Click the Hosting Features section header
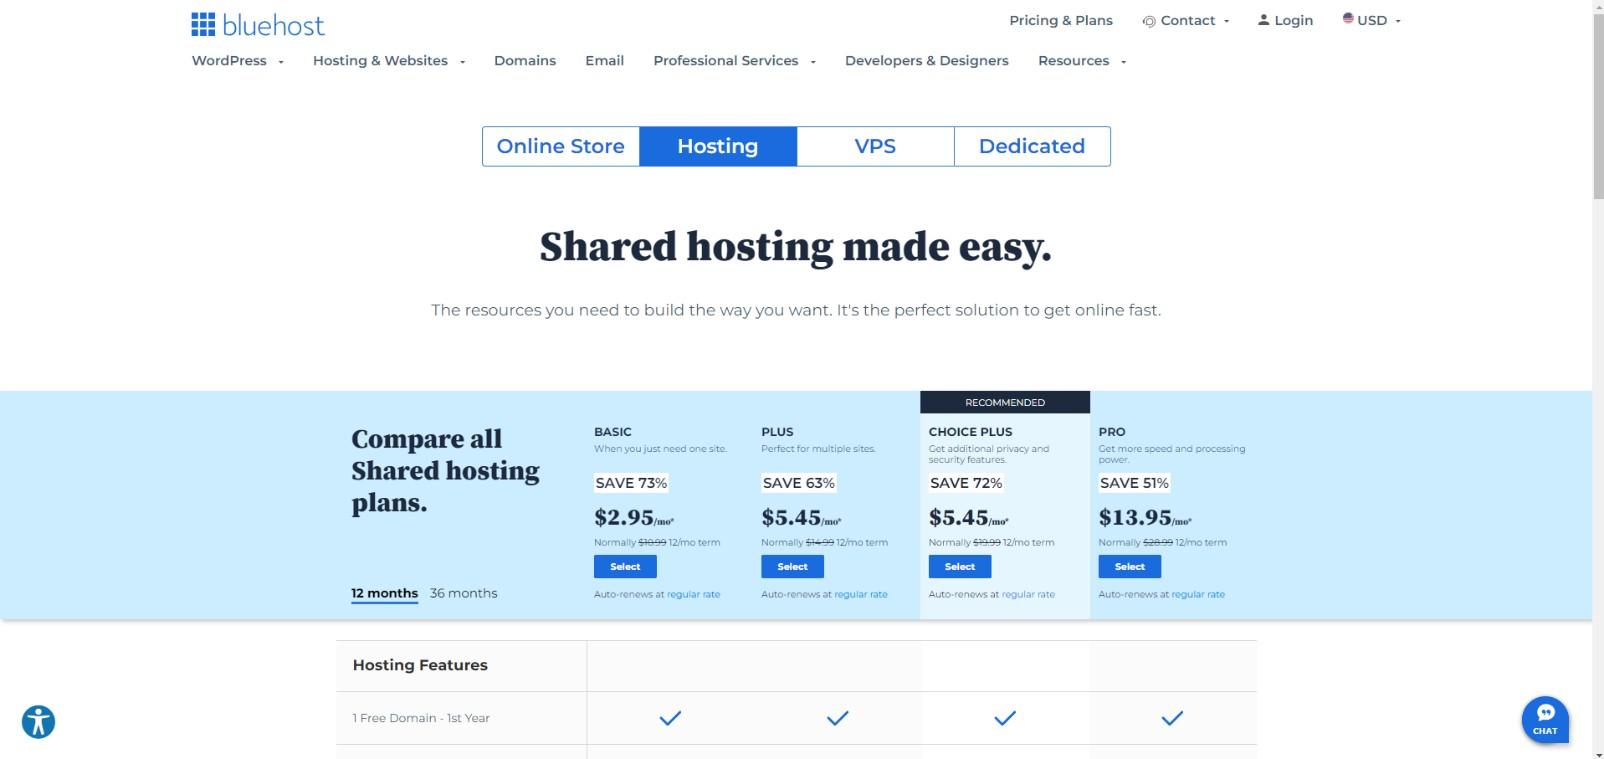 point(420,665)
